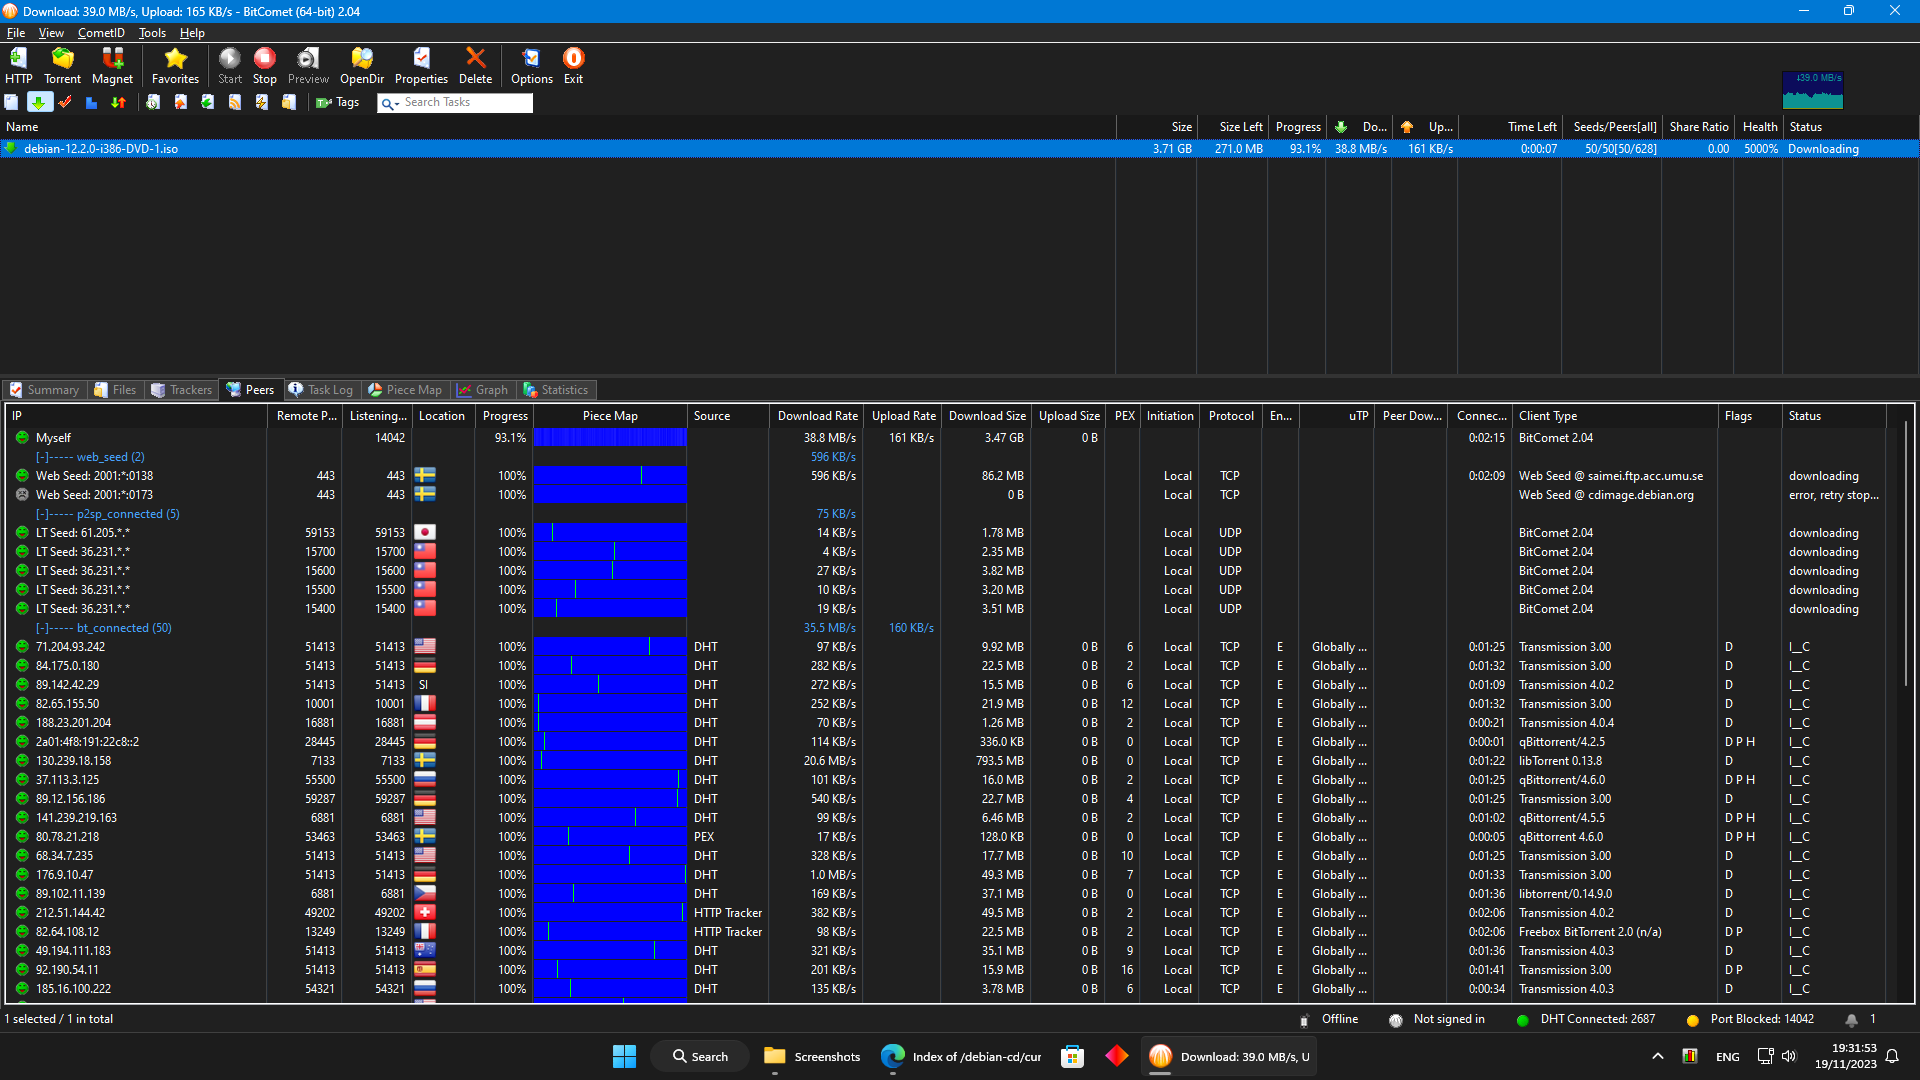The width and height of the screenshot is (1920, 1080).
Task: Click the green DHT Connected indicator
Action: [x=1523, y=1020]
